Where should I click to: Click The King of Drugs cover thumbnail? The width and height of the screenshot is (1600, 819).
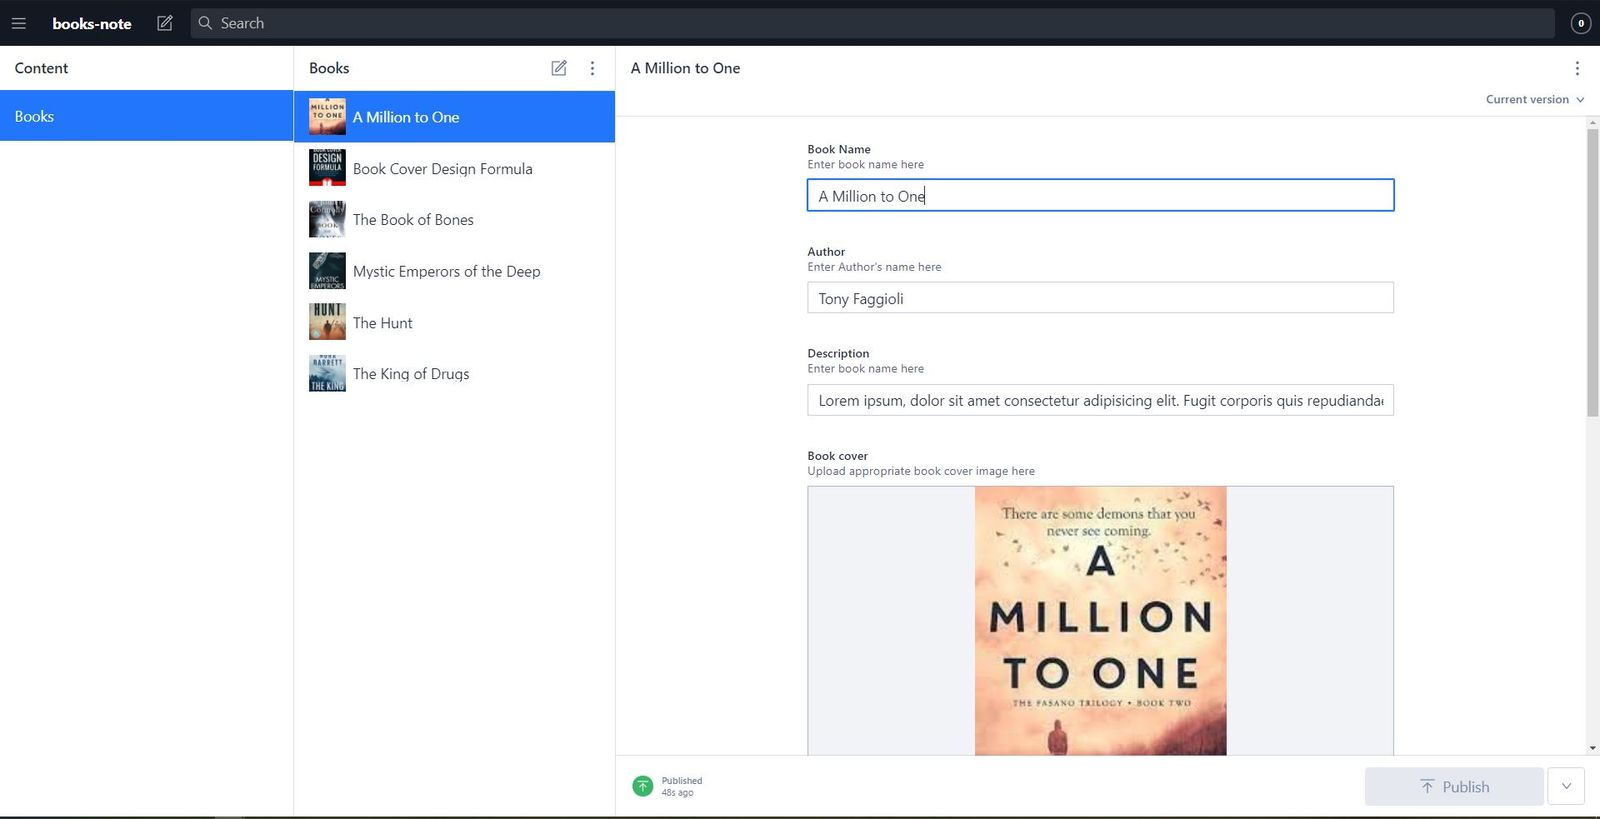point(327,373)
